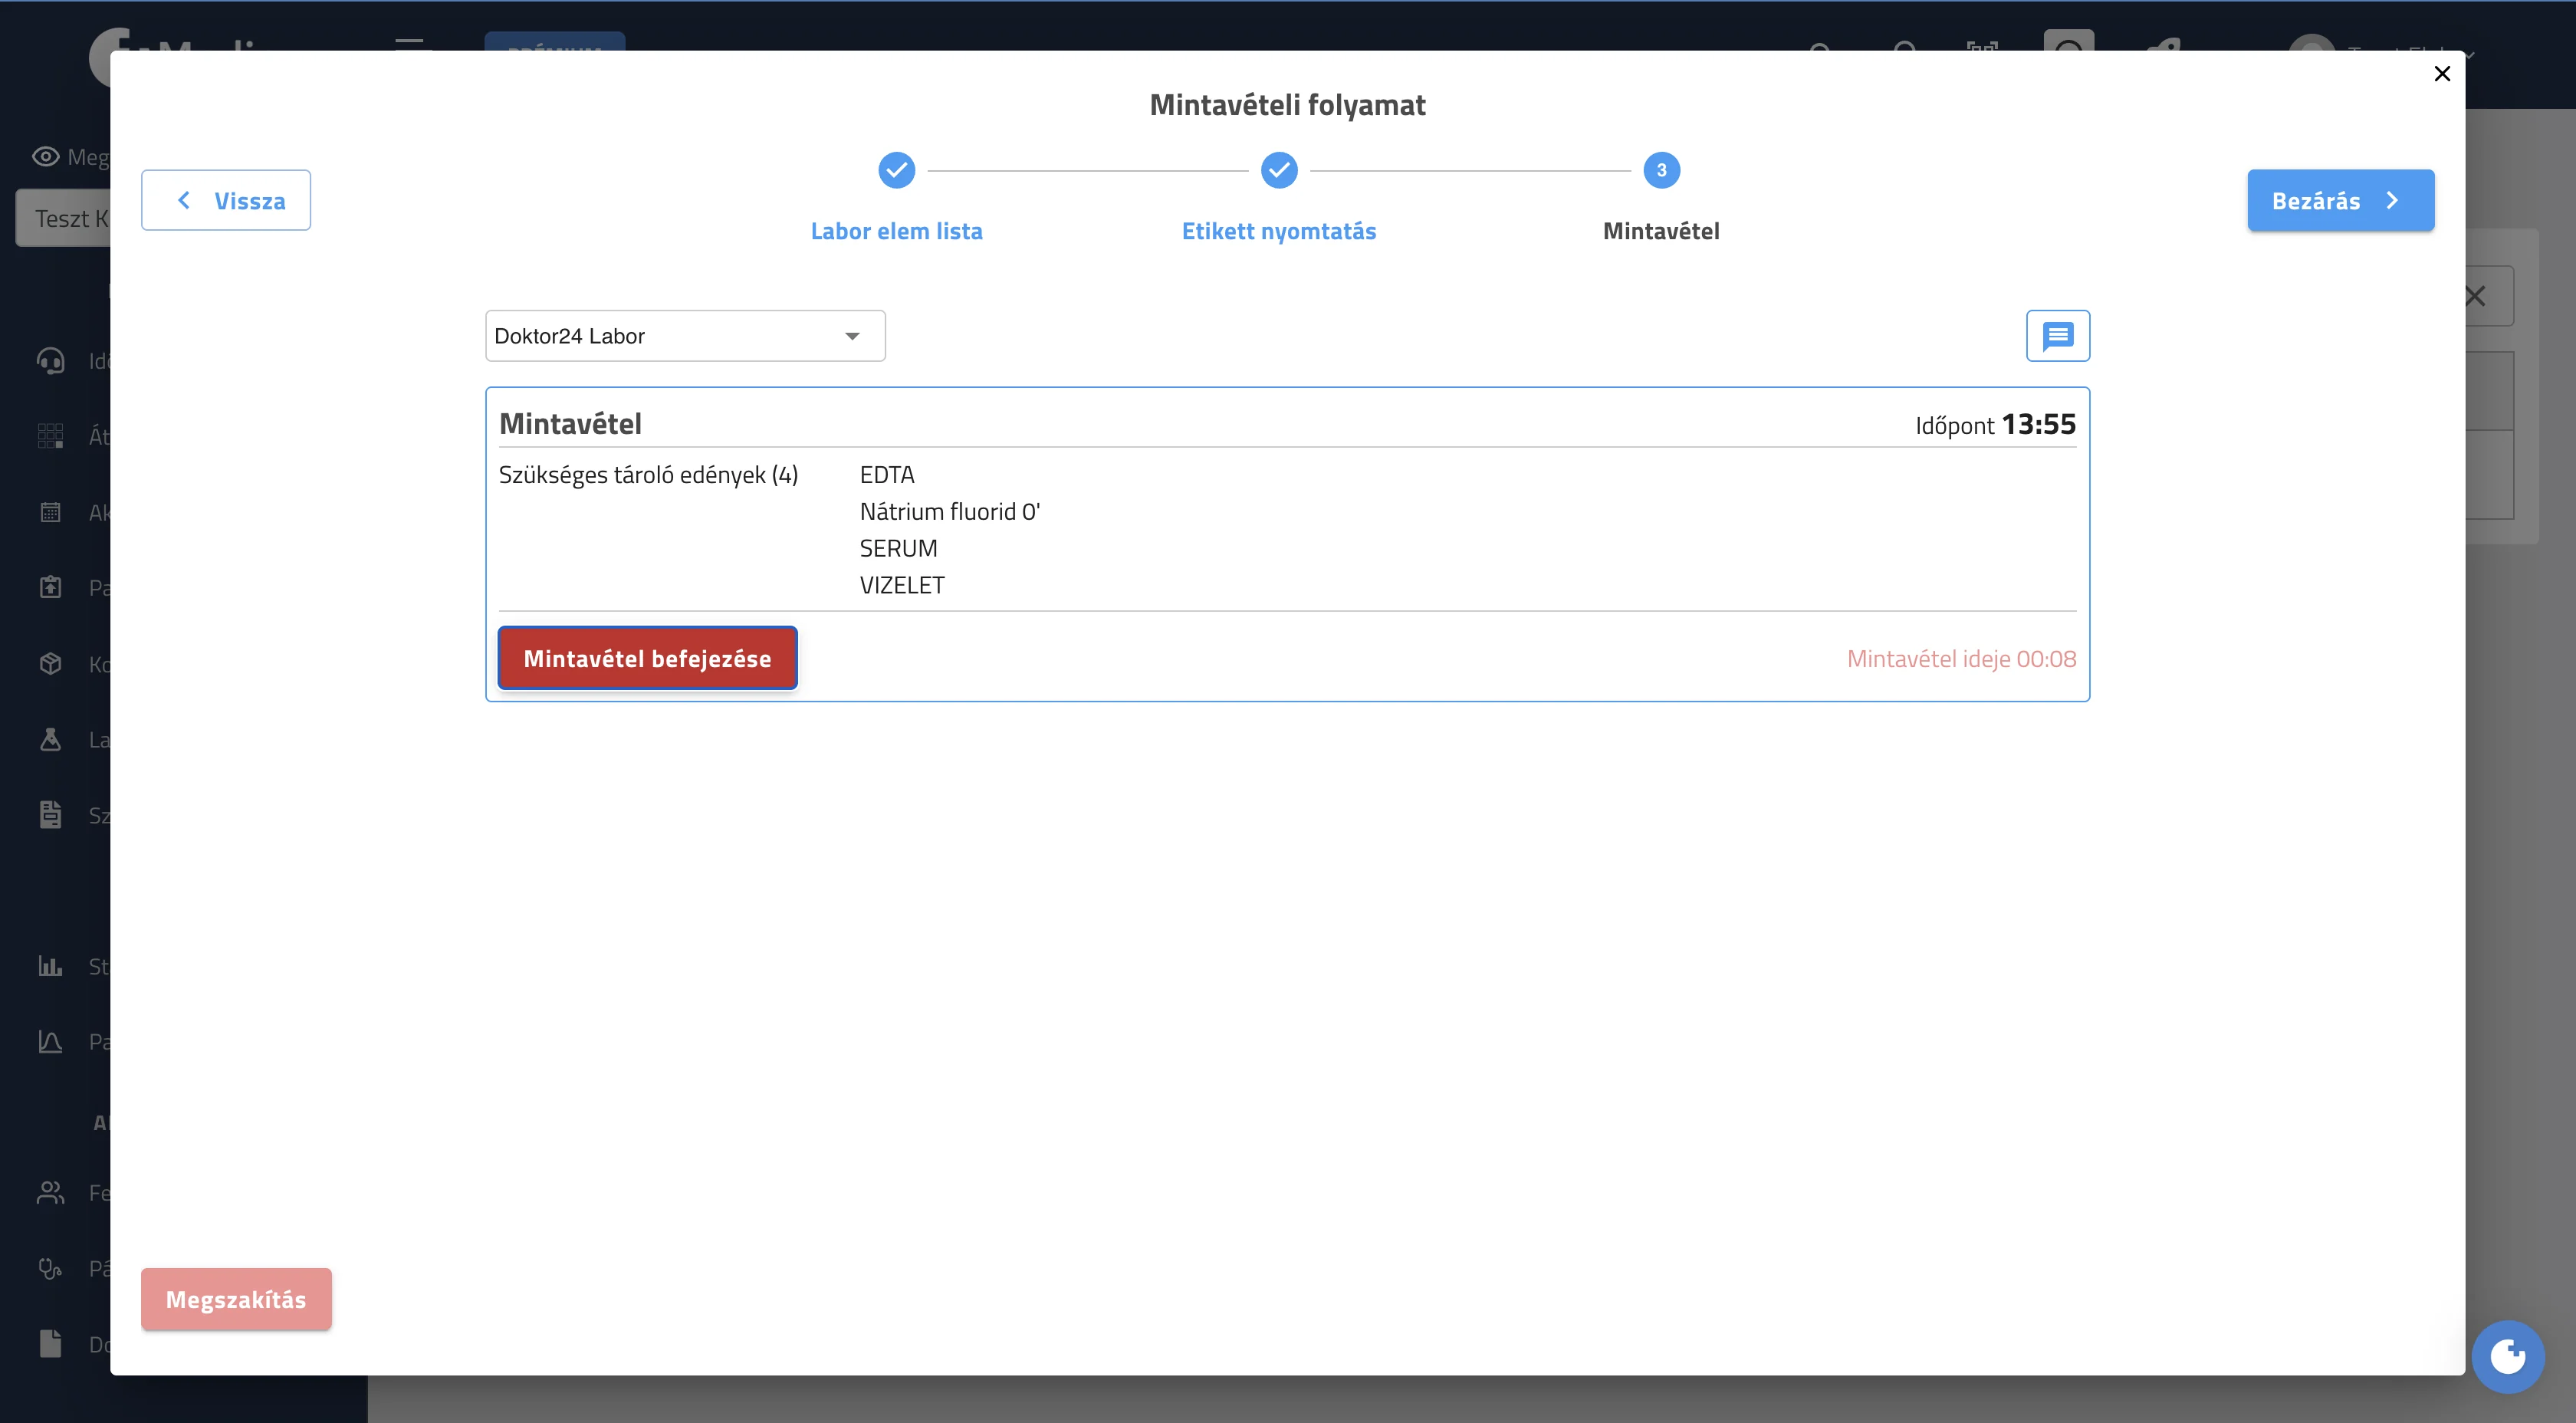Click the line graph sidebar icon
2576x1423 pixels.
pyautogui.click(x=50, y=1041)
